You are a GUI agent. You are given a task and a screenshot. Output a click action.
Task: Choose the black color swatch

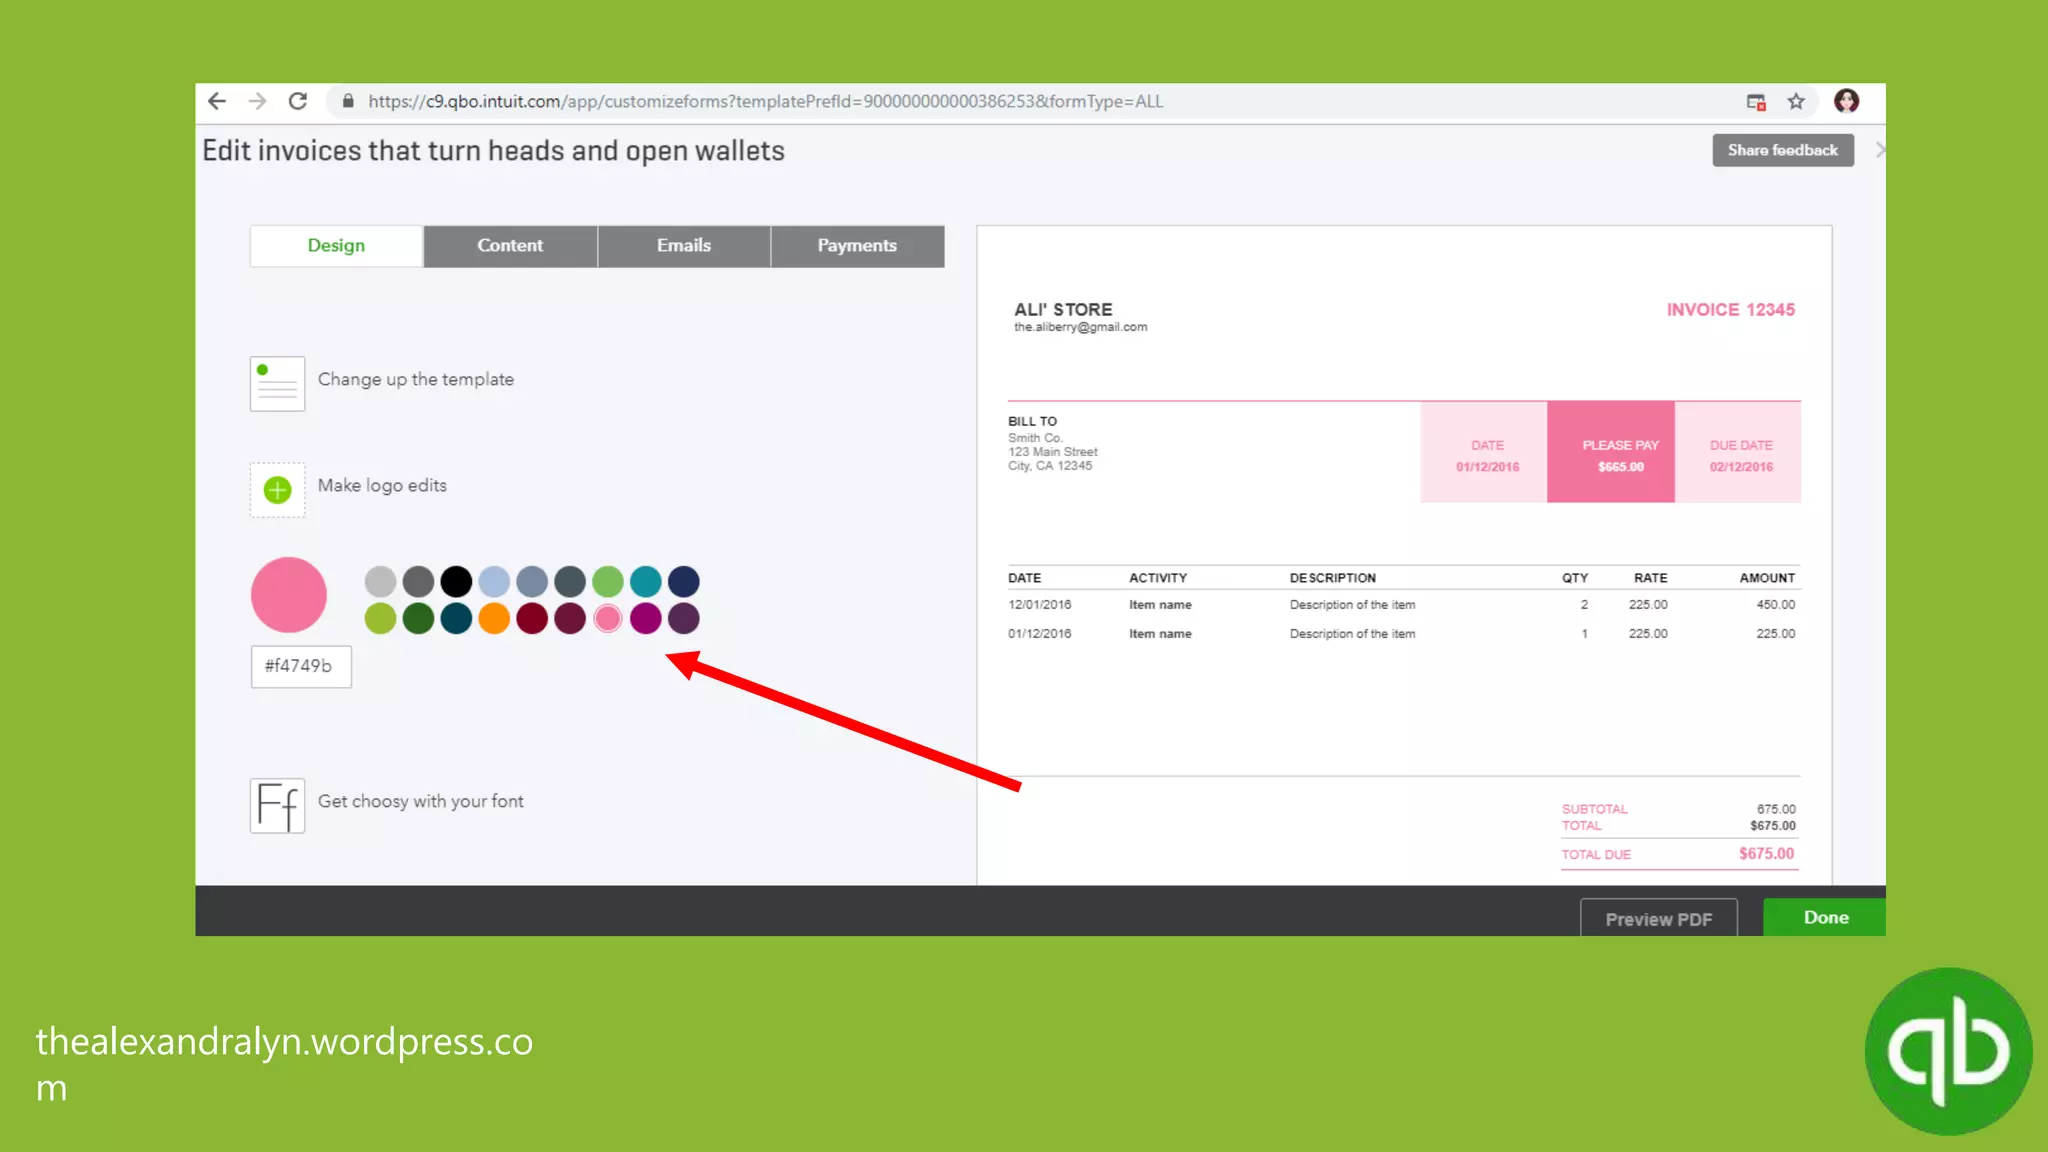pyautogui.click(x=456, y=581)
